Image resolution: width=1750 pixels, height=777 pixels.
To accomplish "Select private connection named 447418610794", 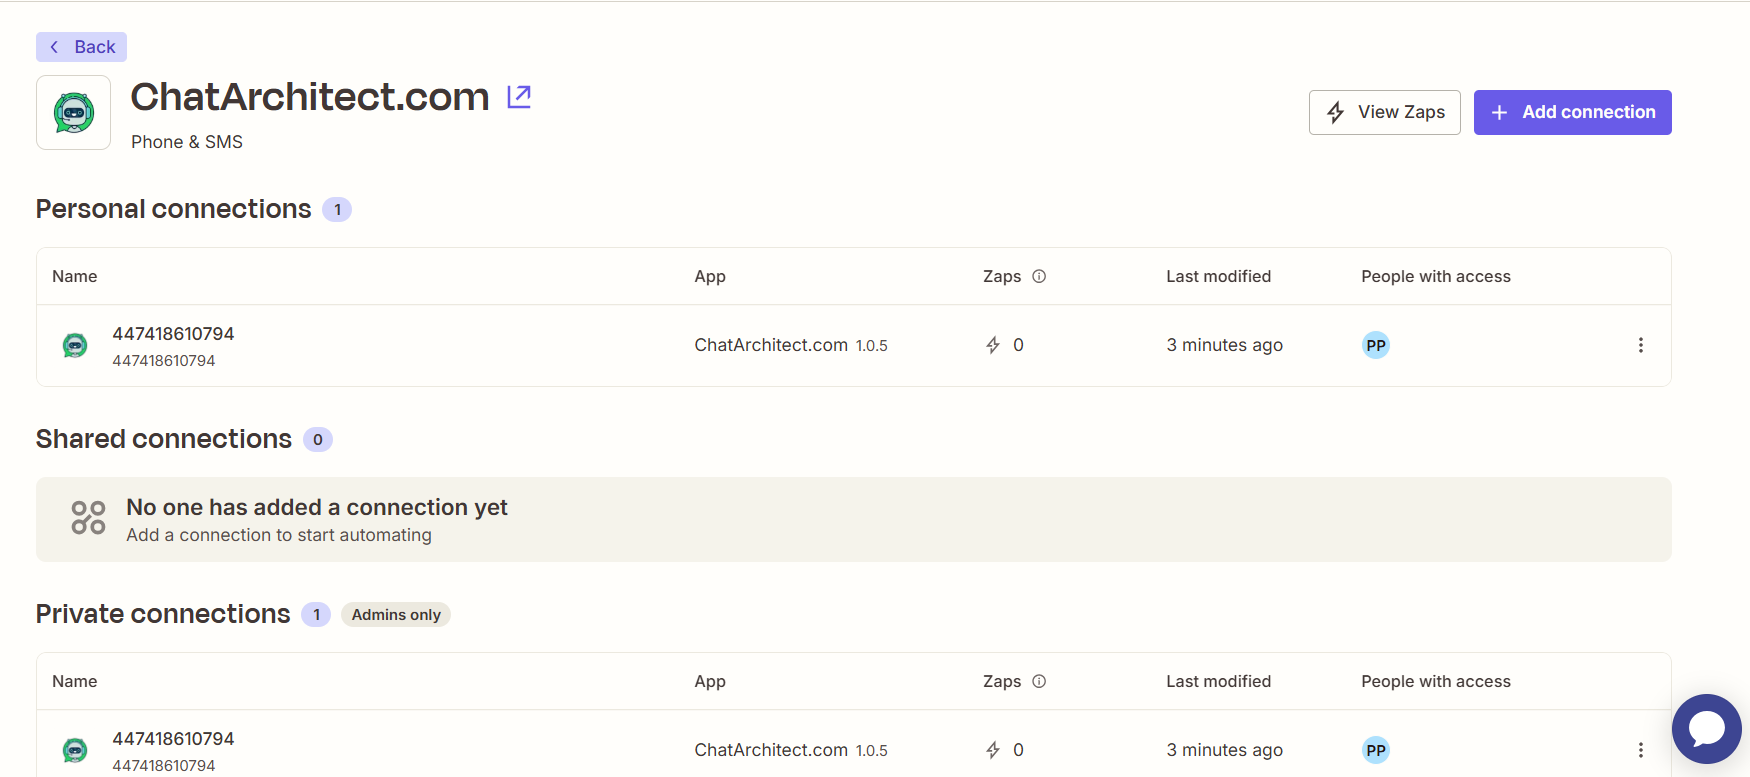I will point(173,739).
